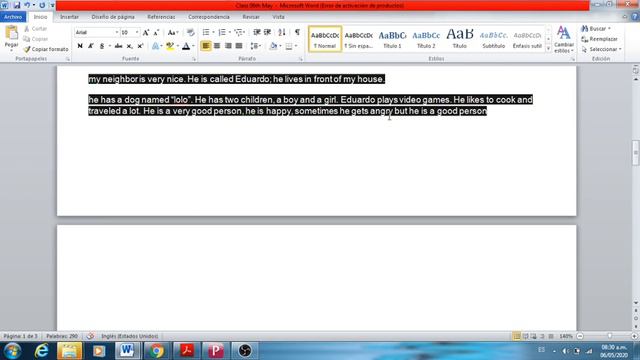Image resolution: width=640 pixels, height=360 pixels.
Task: Switch to the Revisar tab
Action: click(251, 17)
